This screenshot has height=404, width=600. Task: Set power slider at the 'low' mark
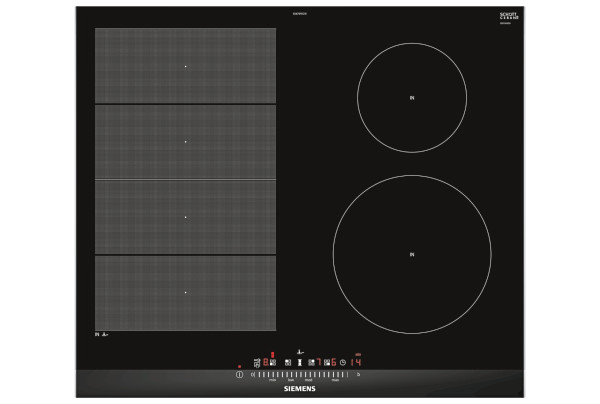291,380
